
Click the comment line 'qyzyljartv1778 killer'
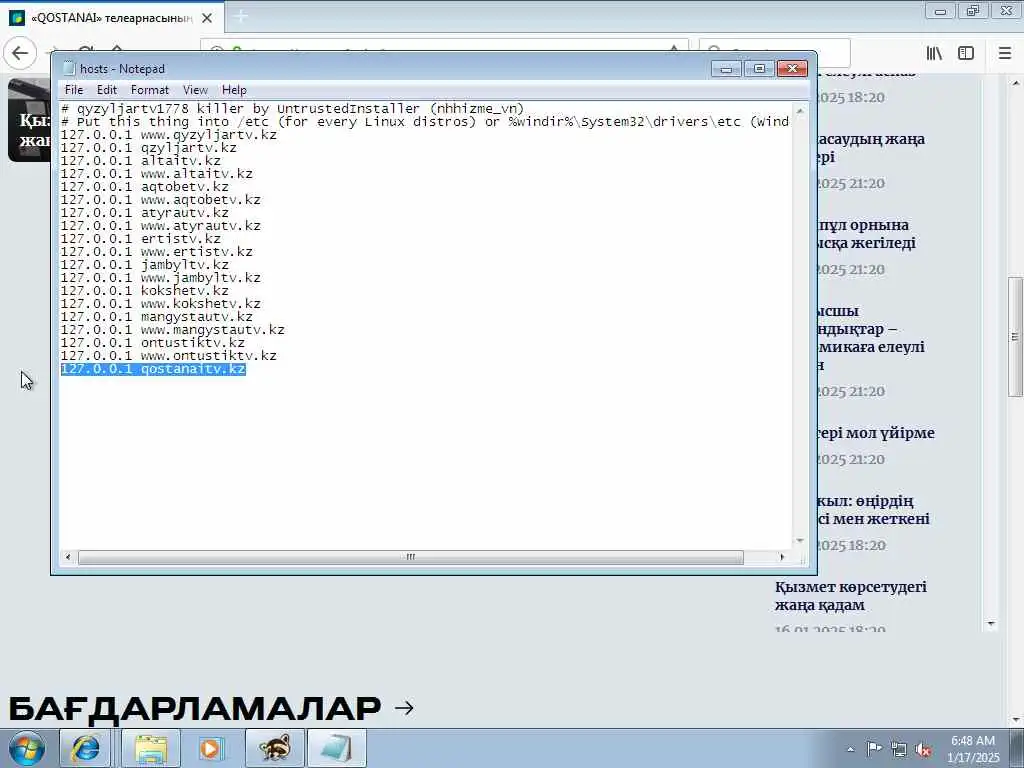pyautogui.click(x=293, y=108)
